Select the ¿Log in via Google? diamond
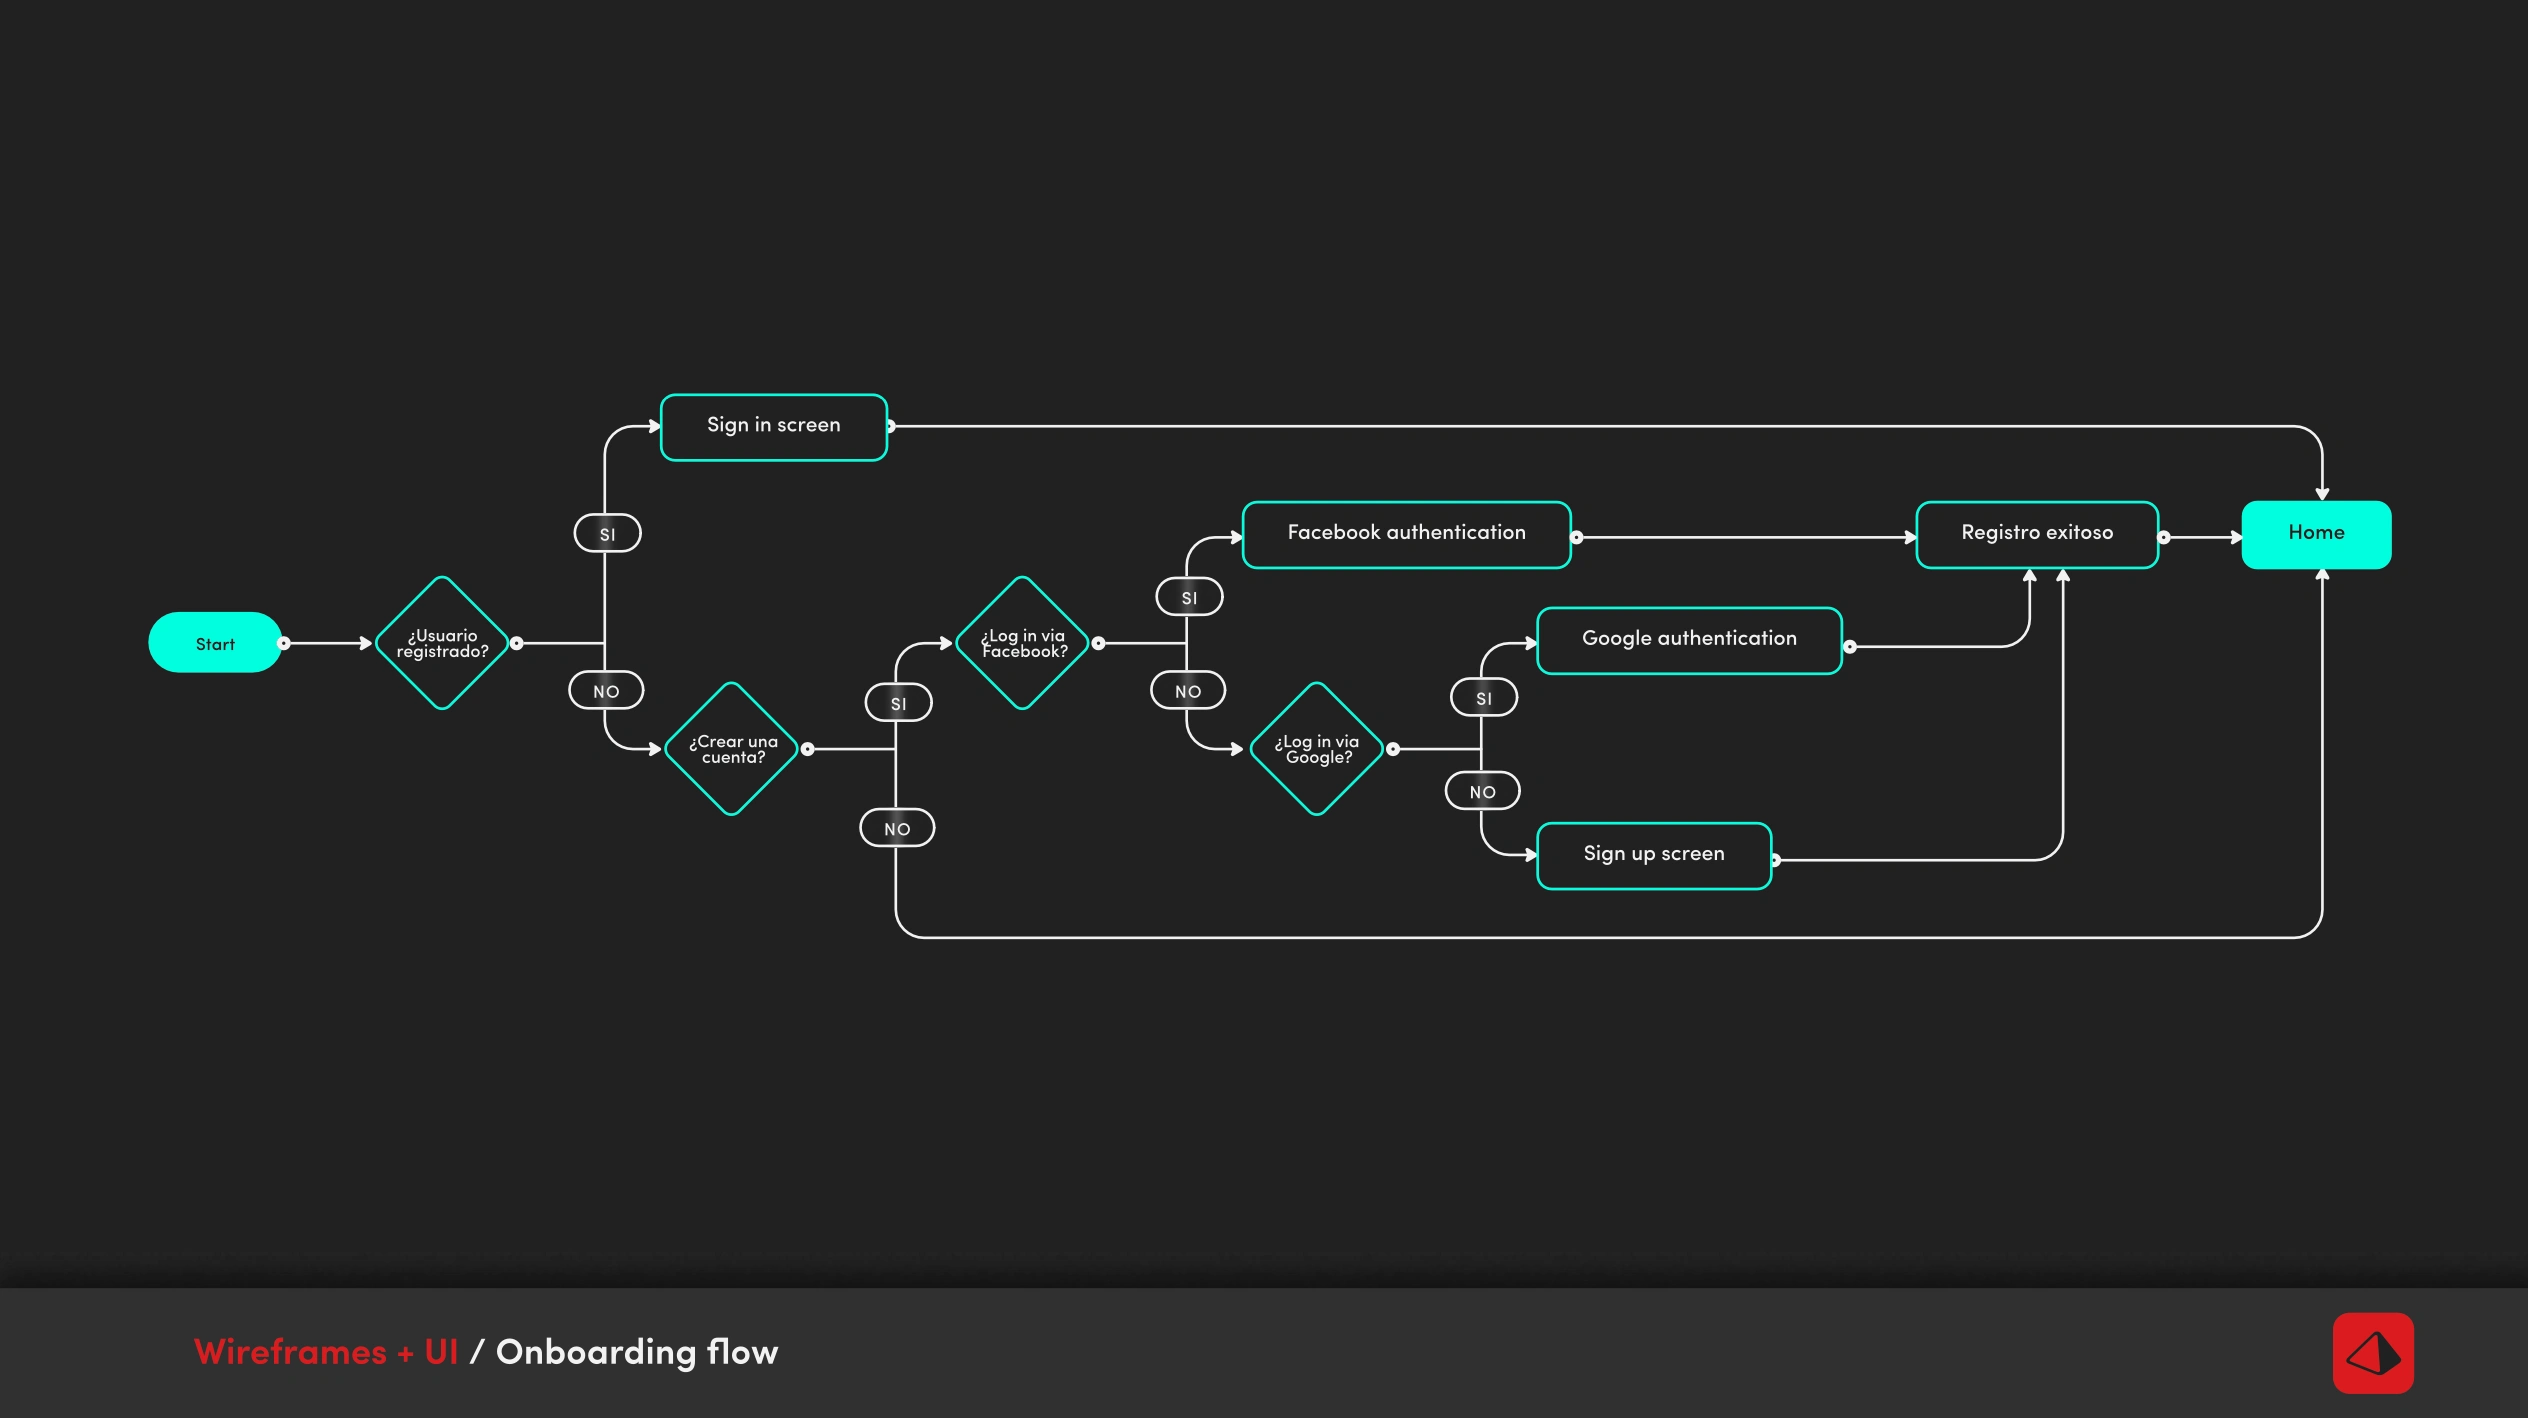Image resolution: width=2528 pixels, height=1418 pixels. coord(1317,749)
